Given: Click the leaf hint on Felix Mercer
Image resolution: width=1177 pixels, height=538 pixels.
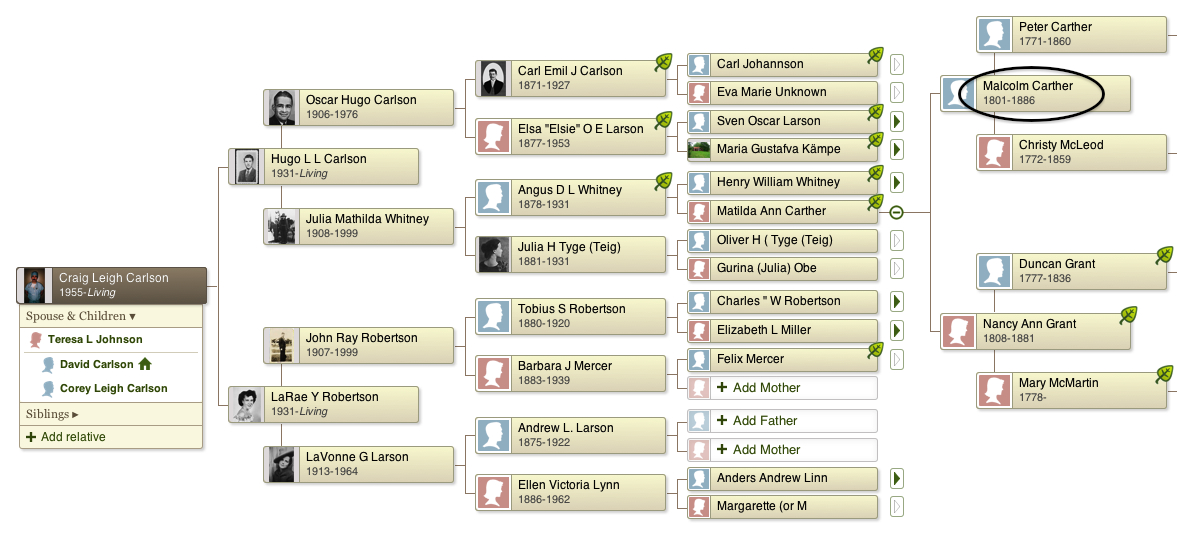Looking at the screenshot, I should pos(875,350).
